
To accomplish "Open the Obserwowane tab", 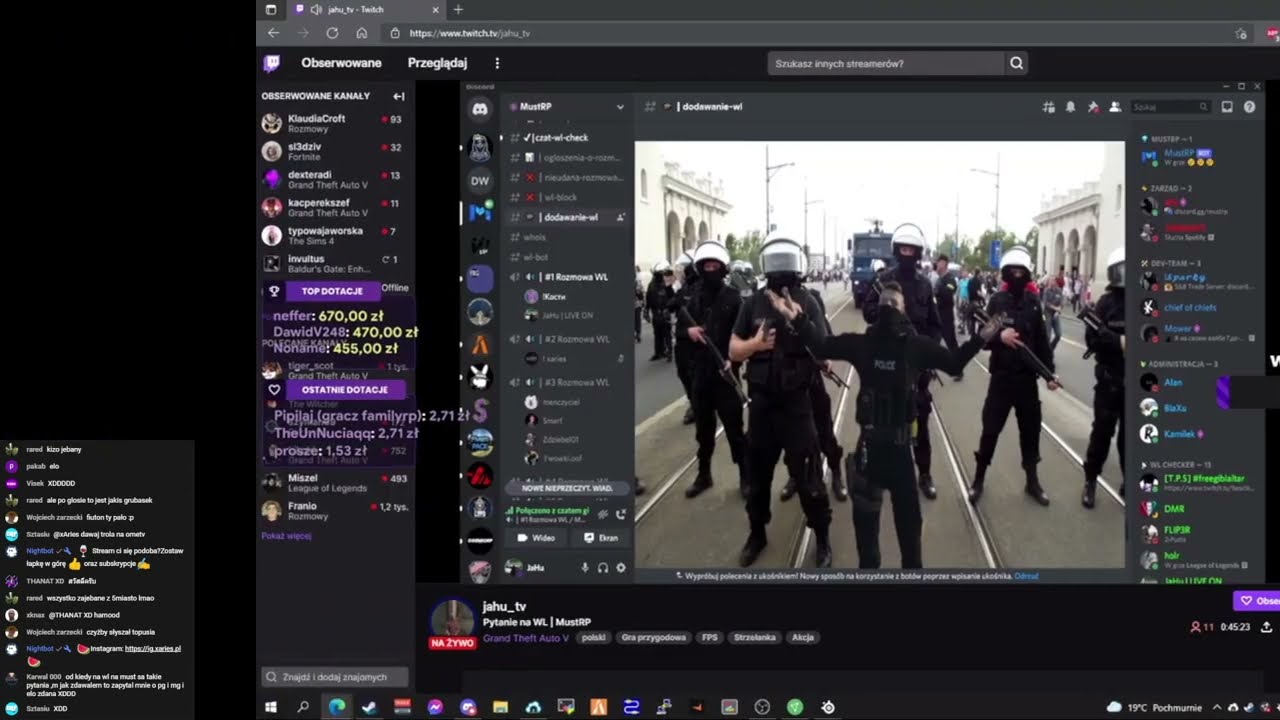I will (341, 63).
